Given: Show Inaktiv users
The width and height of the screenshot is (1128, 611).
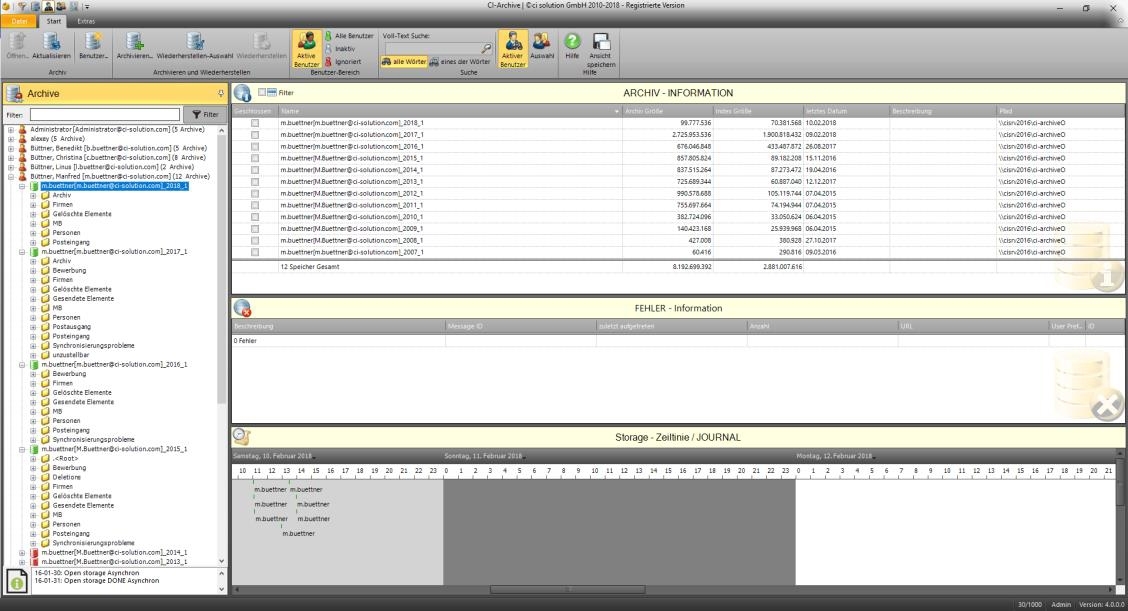Looking at the screenshot, I should click(340, 48).
